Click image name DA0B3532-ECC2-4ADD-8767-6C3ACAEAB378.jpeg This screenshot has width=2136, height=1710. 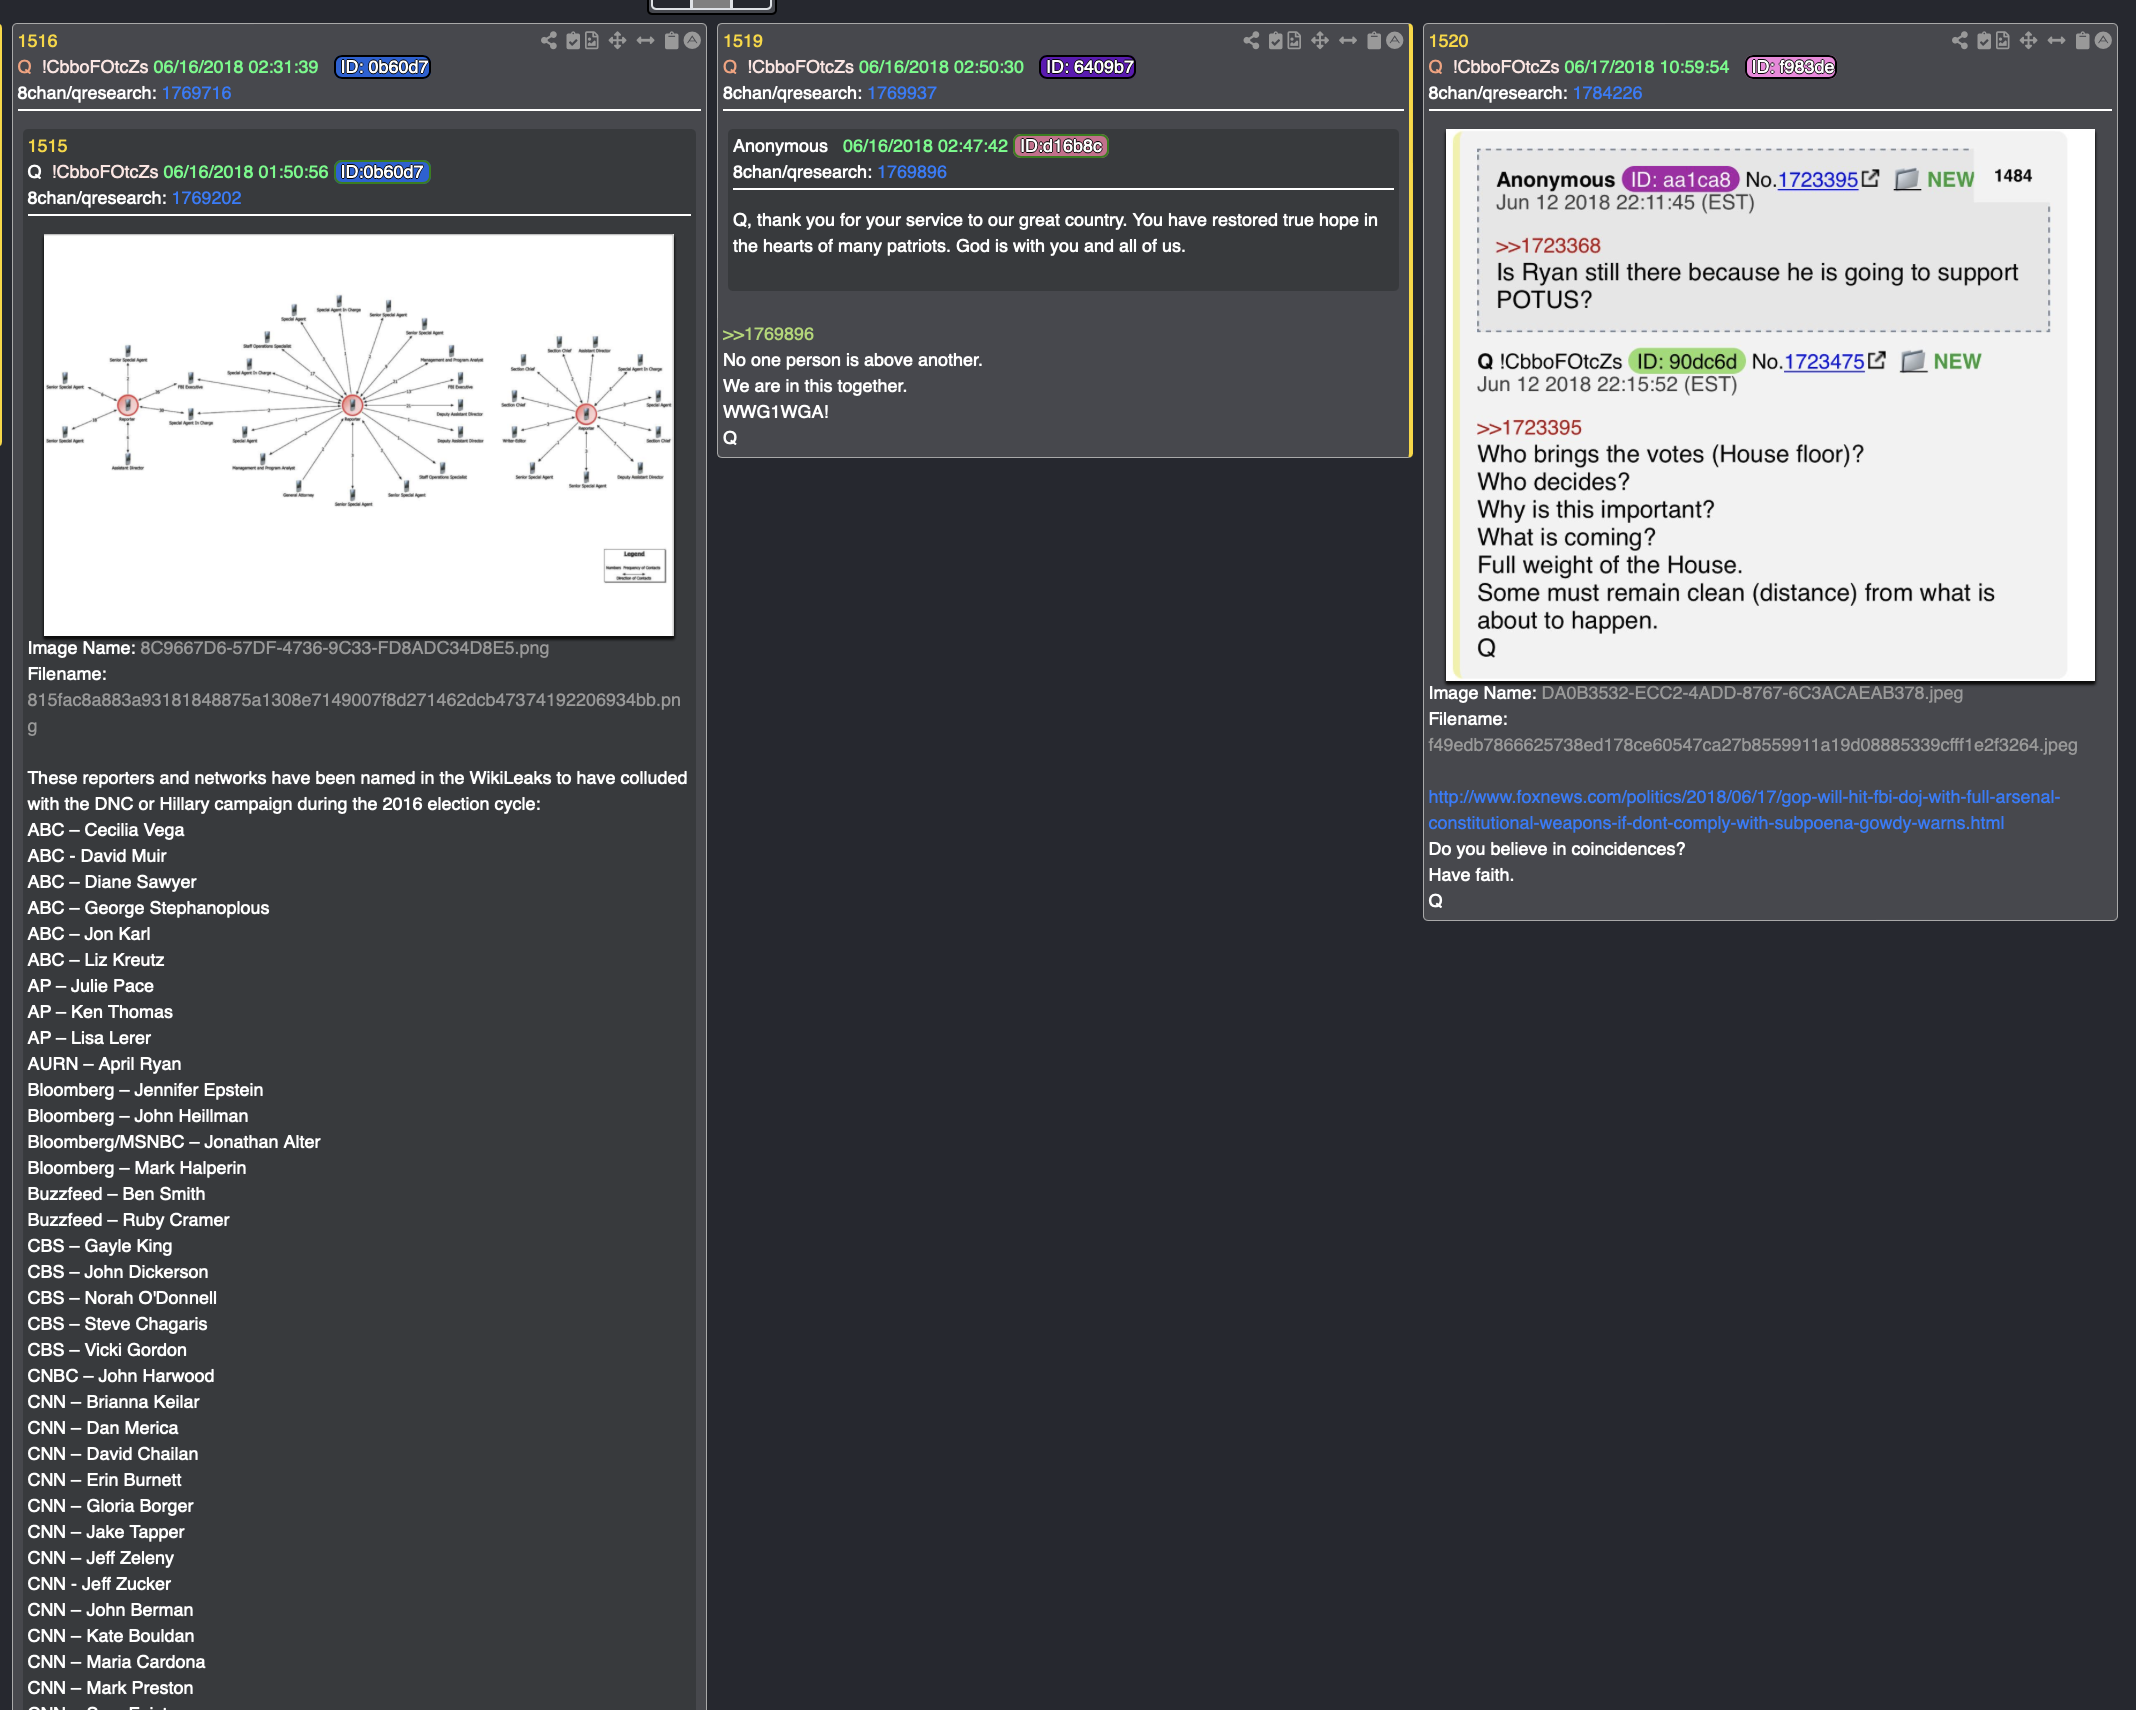(x=1752, y=693)
